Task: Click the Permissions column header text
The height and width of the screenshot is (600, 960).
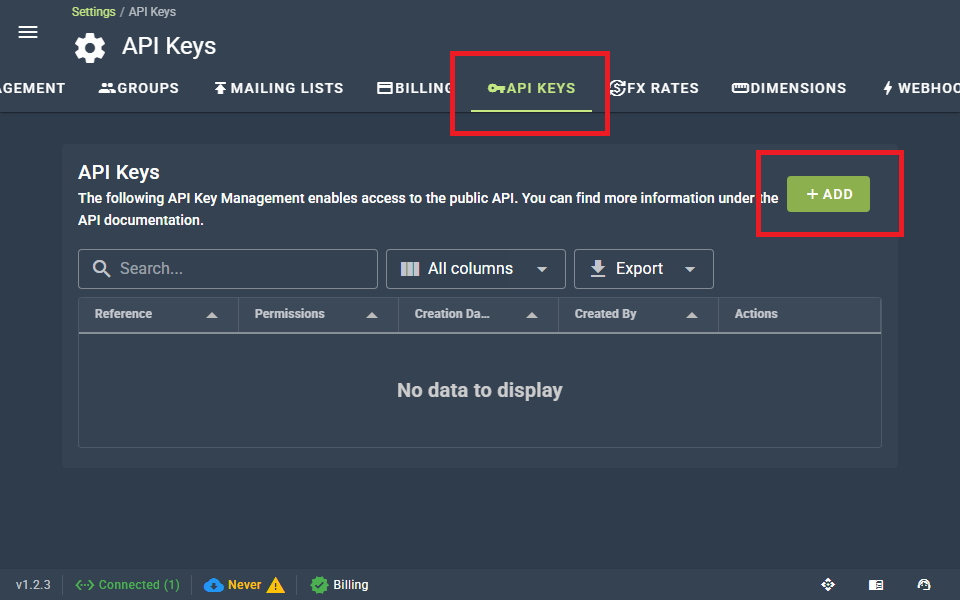Action: pyautogui.click(x=290, y=313)
